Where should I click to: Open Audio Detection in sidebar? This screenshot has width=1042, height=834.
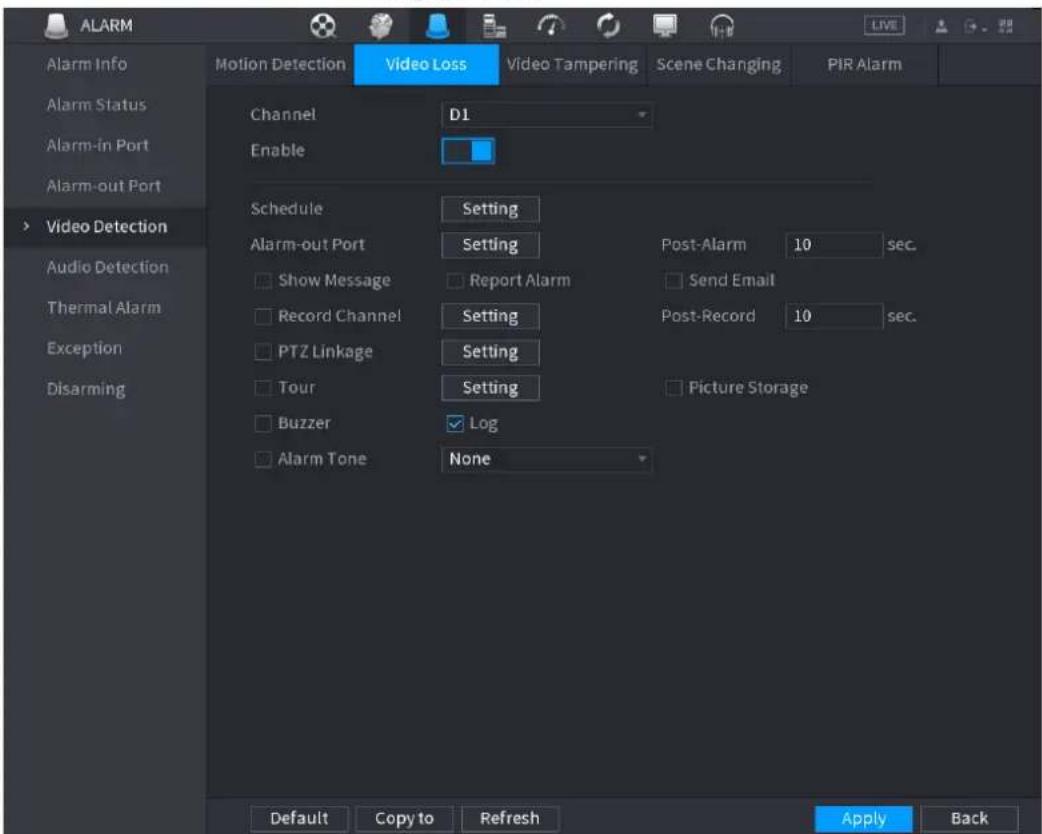coord(108,267)
